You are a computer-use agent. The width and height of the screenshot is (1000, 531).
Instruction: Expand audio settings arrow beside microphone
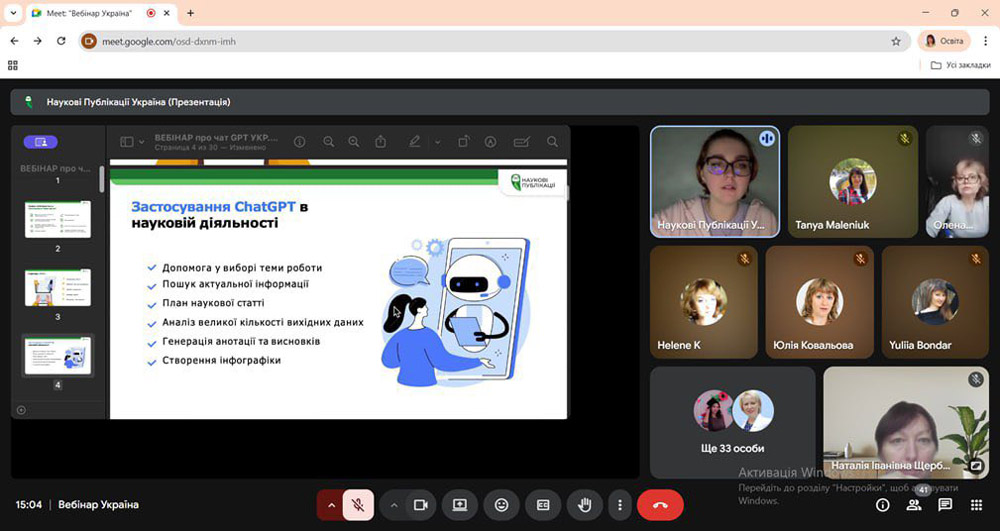click(330, 505)
